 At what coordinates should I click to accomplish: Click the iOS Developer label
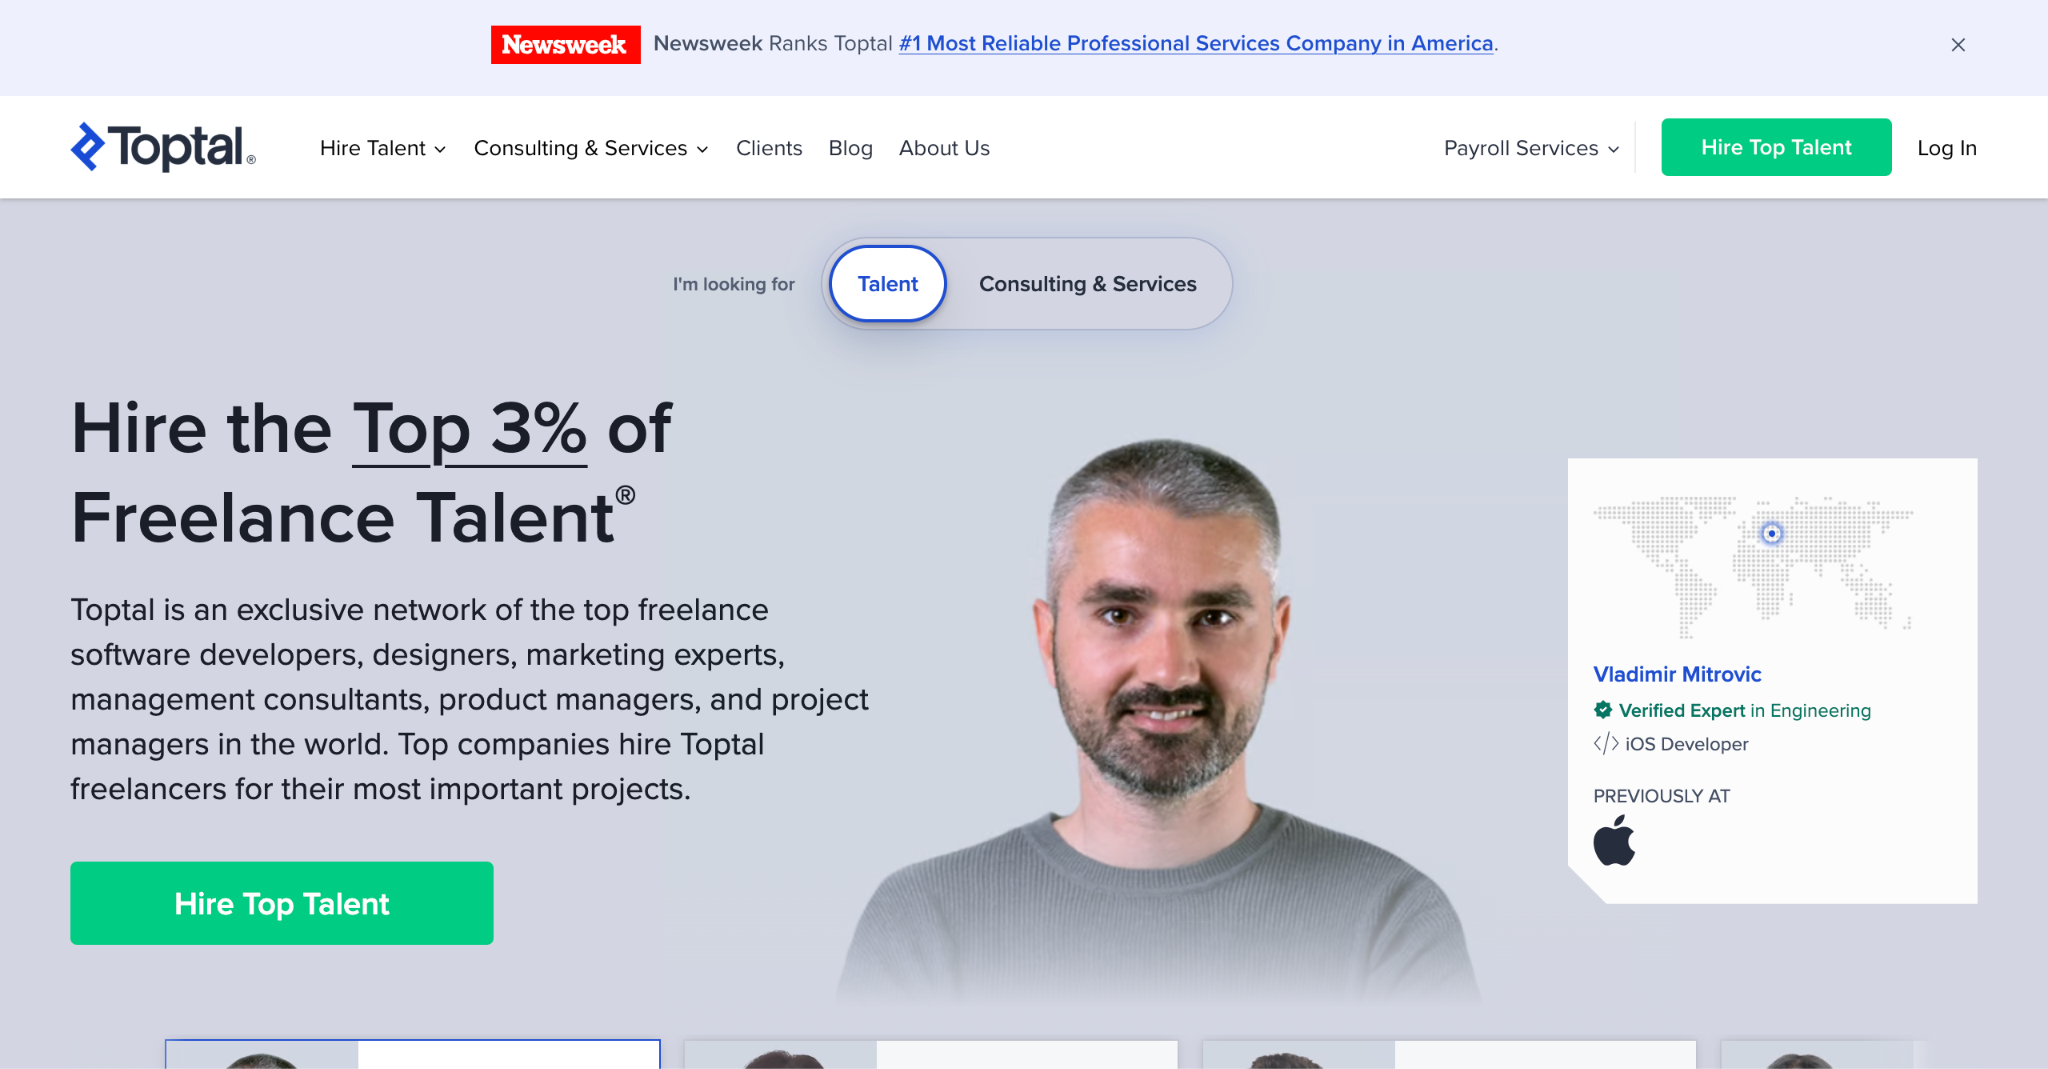(x=1687, y=744)
